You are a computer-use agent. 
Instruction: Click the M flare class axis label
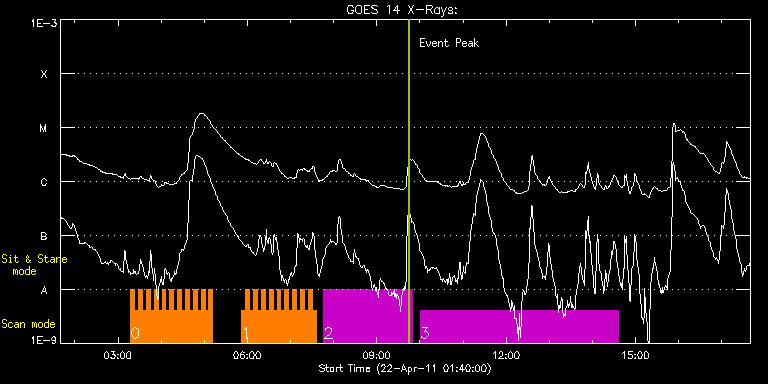[x=44, y=128]
